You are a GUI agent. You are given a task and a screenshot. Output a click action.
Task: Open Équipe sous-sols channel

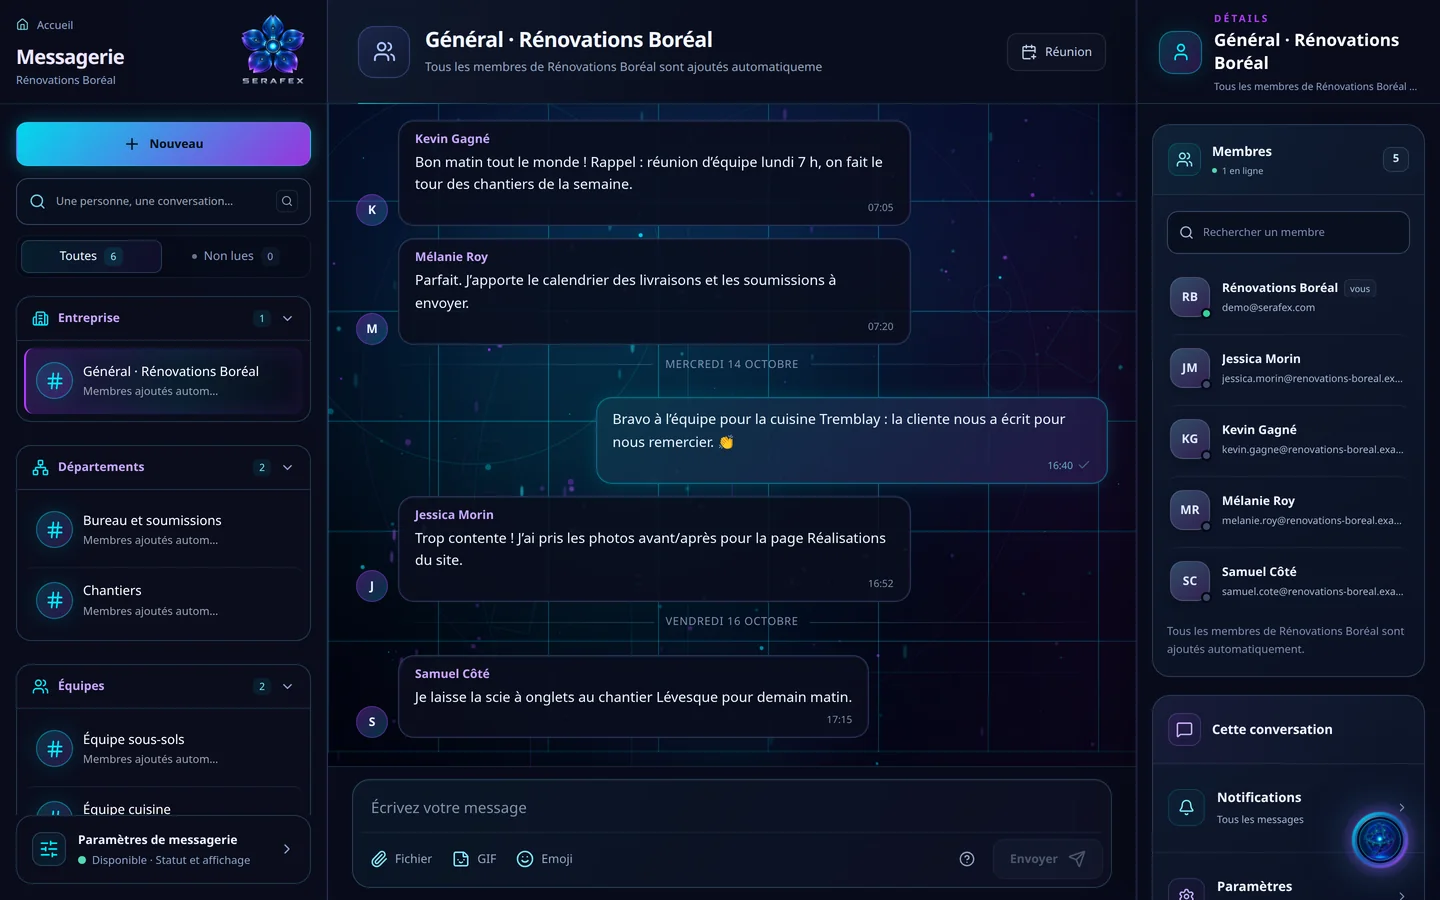click(x=163, y=749)
